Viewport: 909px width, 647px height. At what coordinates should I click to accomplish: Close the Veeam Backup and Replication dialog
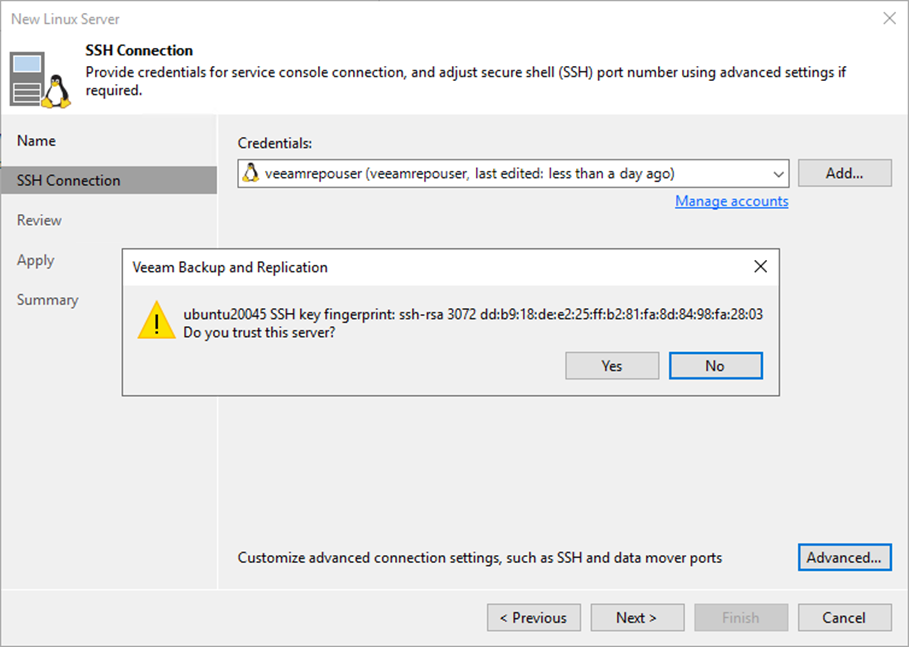click(761, 266)
